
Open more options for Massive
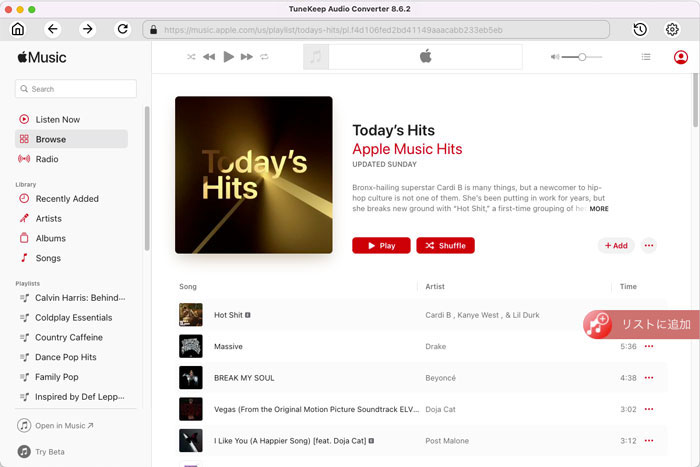coord(649,346)
